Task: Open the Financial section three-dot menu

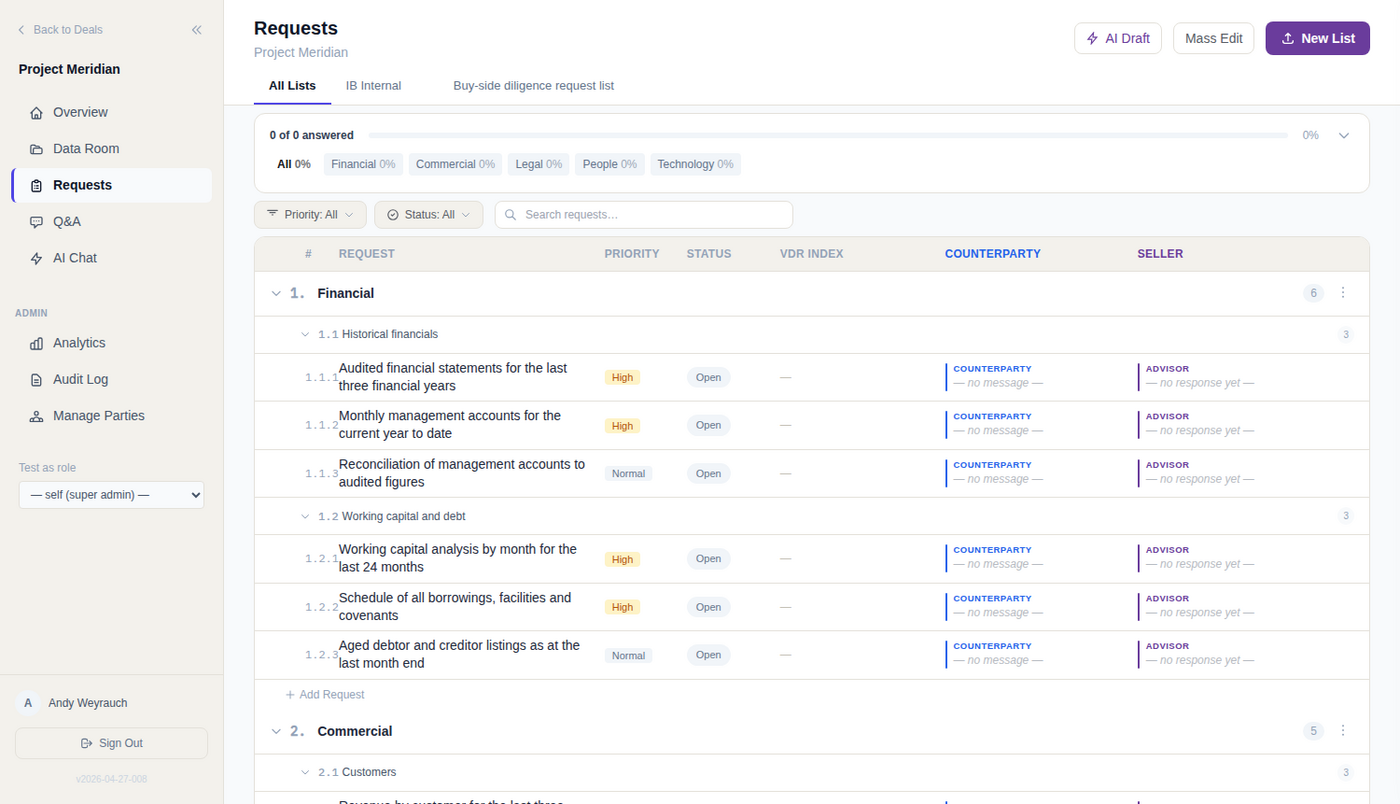Action: point(1343,293)
